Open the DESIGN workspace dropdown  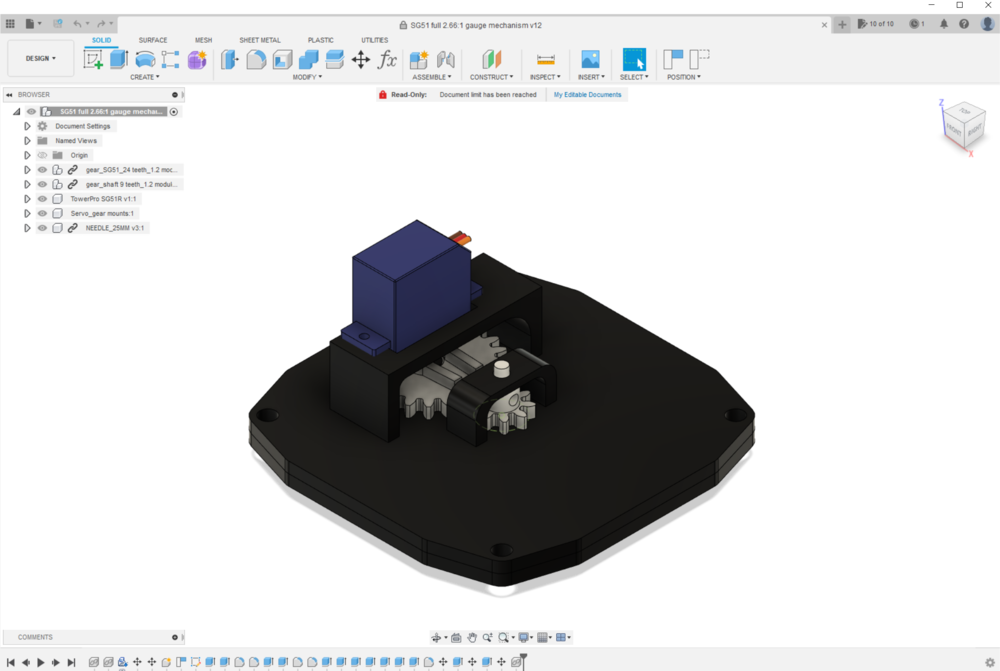click(41, 58)
